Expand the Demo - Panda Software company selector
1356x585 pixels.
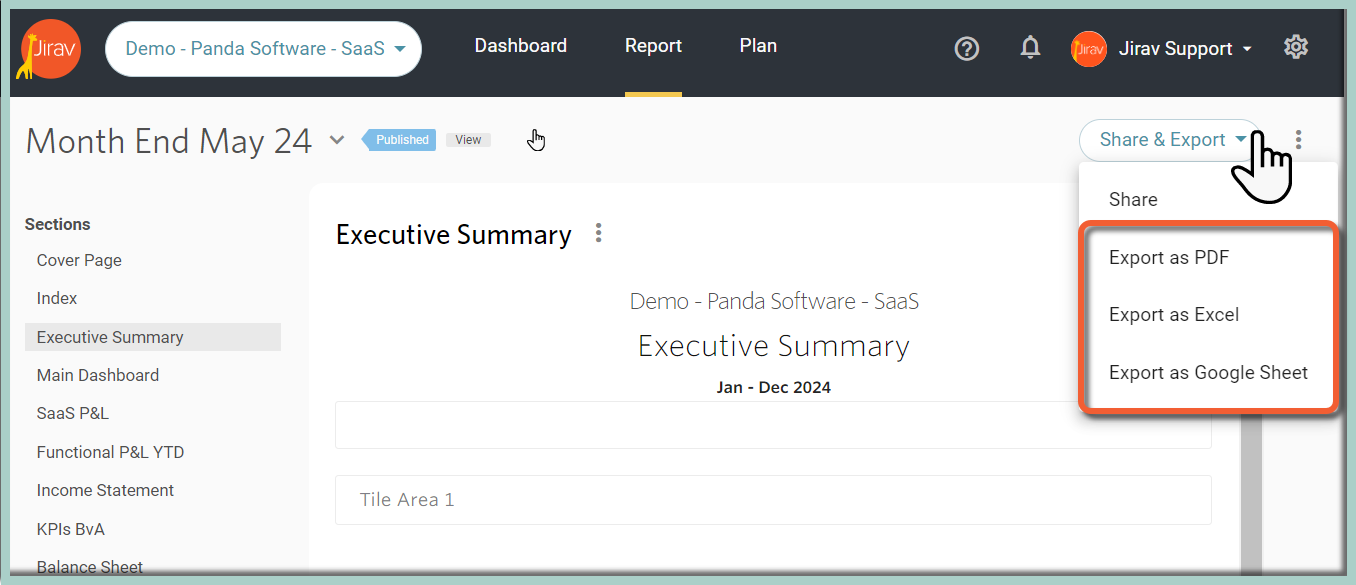click(263, 49)
